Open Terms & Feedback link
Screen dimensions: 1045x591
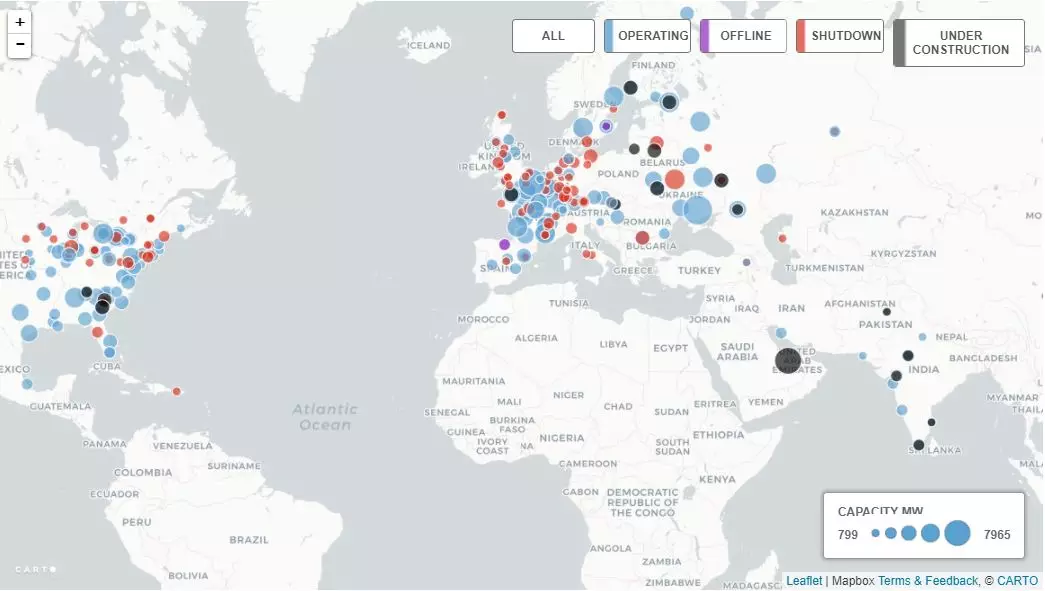click(x=928, y=581)
